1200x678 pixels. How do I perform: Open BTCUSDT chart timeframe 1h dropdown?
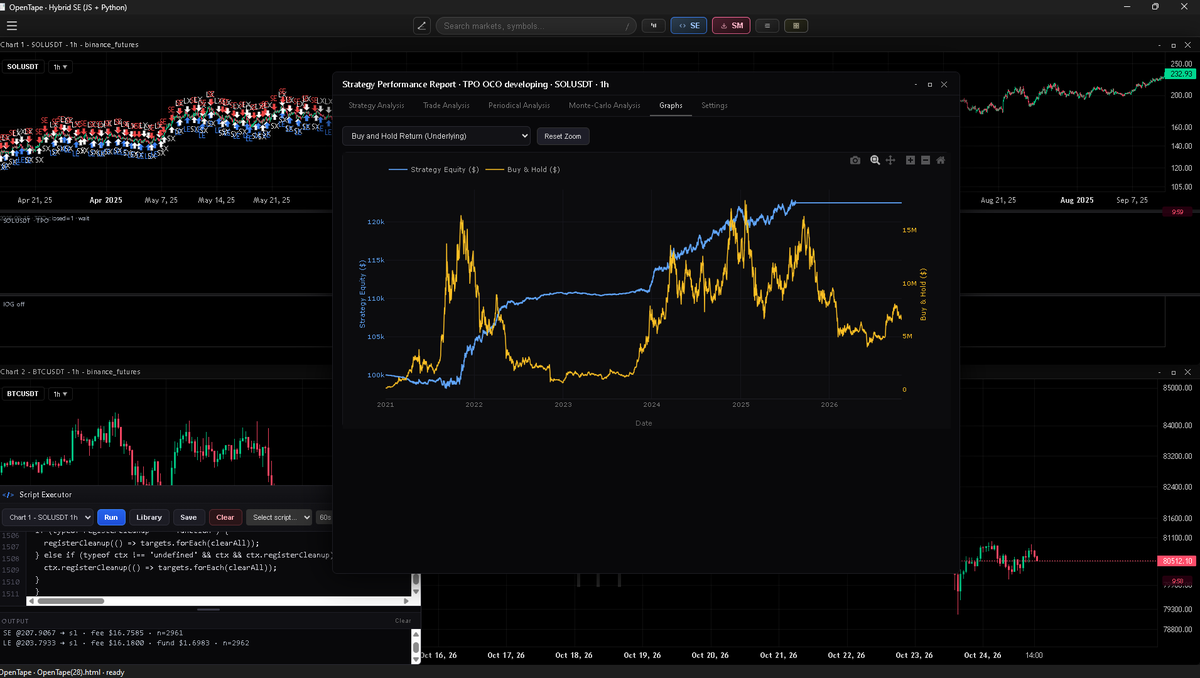[x=61, y=394]
